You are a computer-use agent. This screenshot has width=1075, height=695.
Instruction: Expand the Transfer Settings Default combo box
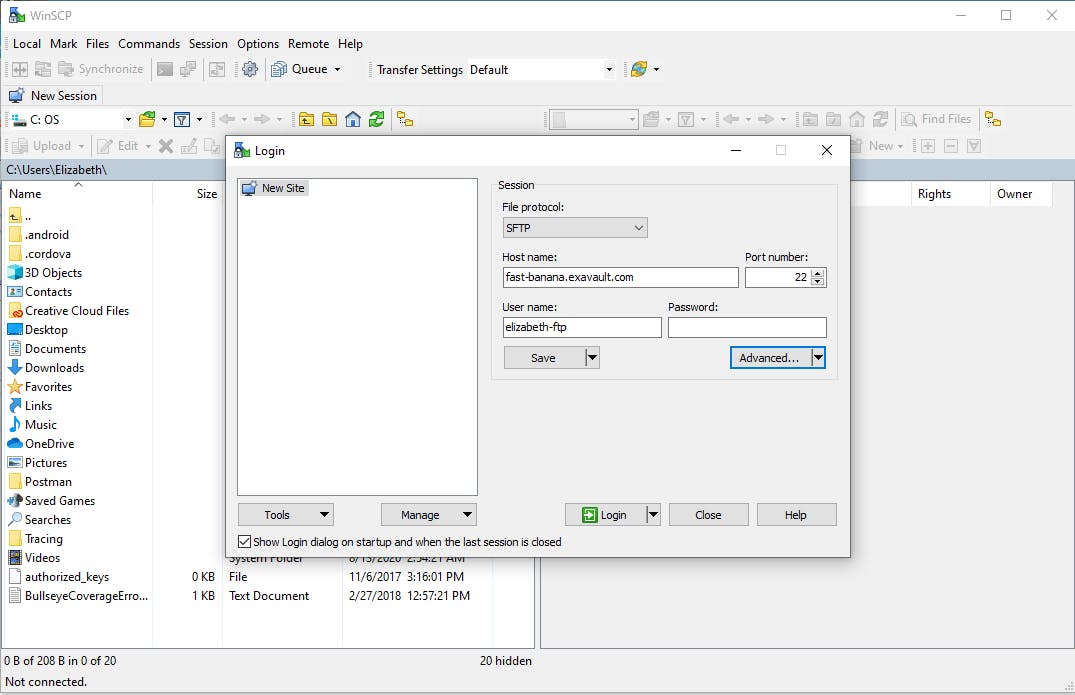[x=608, y=69]
